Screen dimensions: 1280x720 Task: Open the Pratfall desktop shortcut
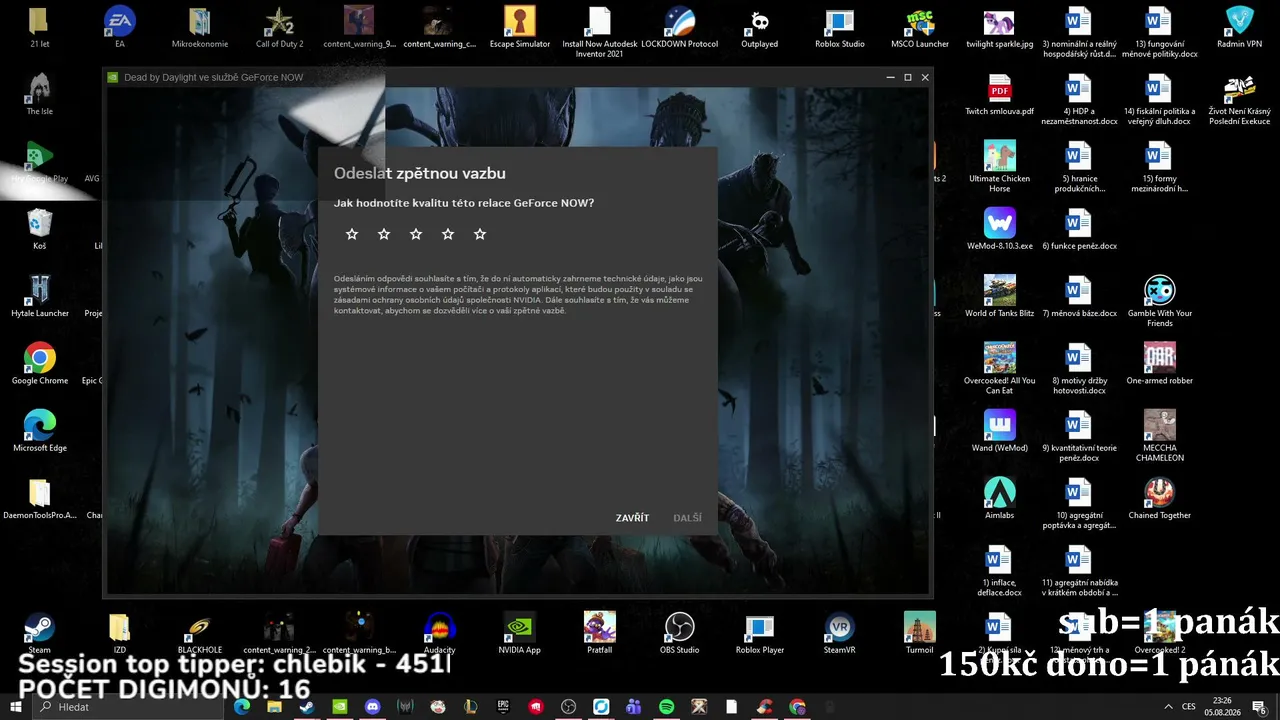pyautogui.click(x=600, y=633)
